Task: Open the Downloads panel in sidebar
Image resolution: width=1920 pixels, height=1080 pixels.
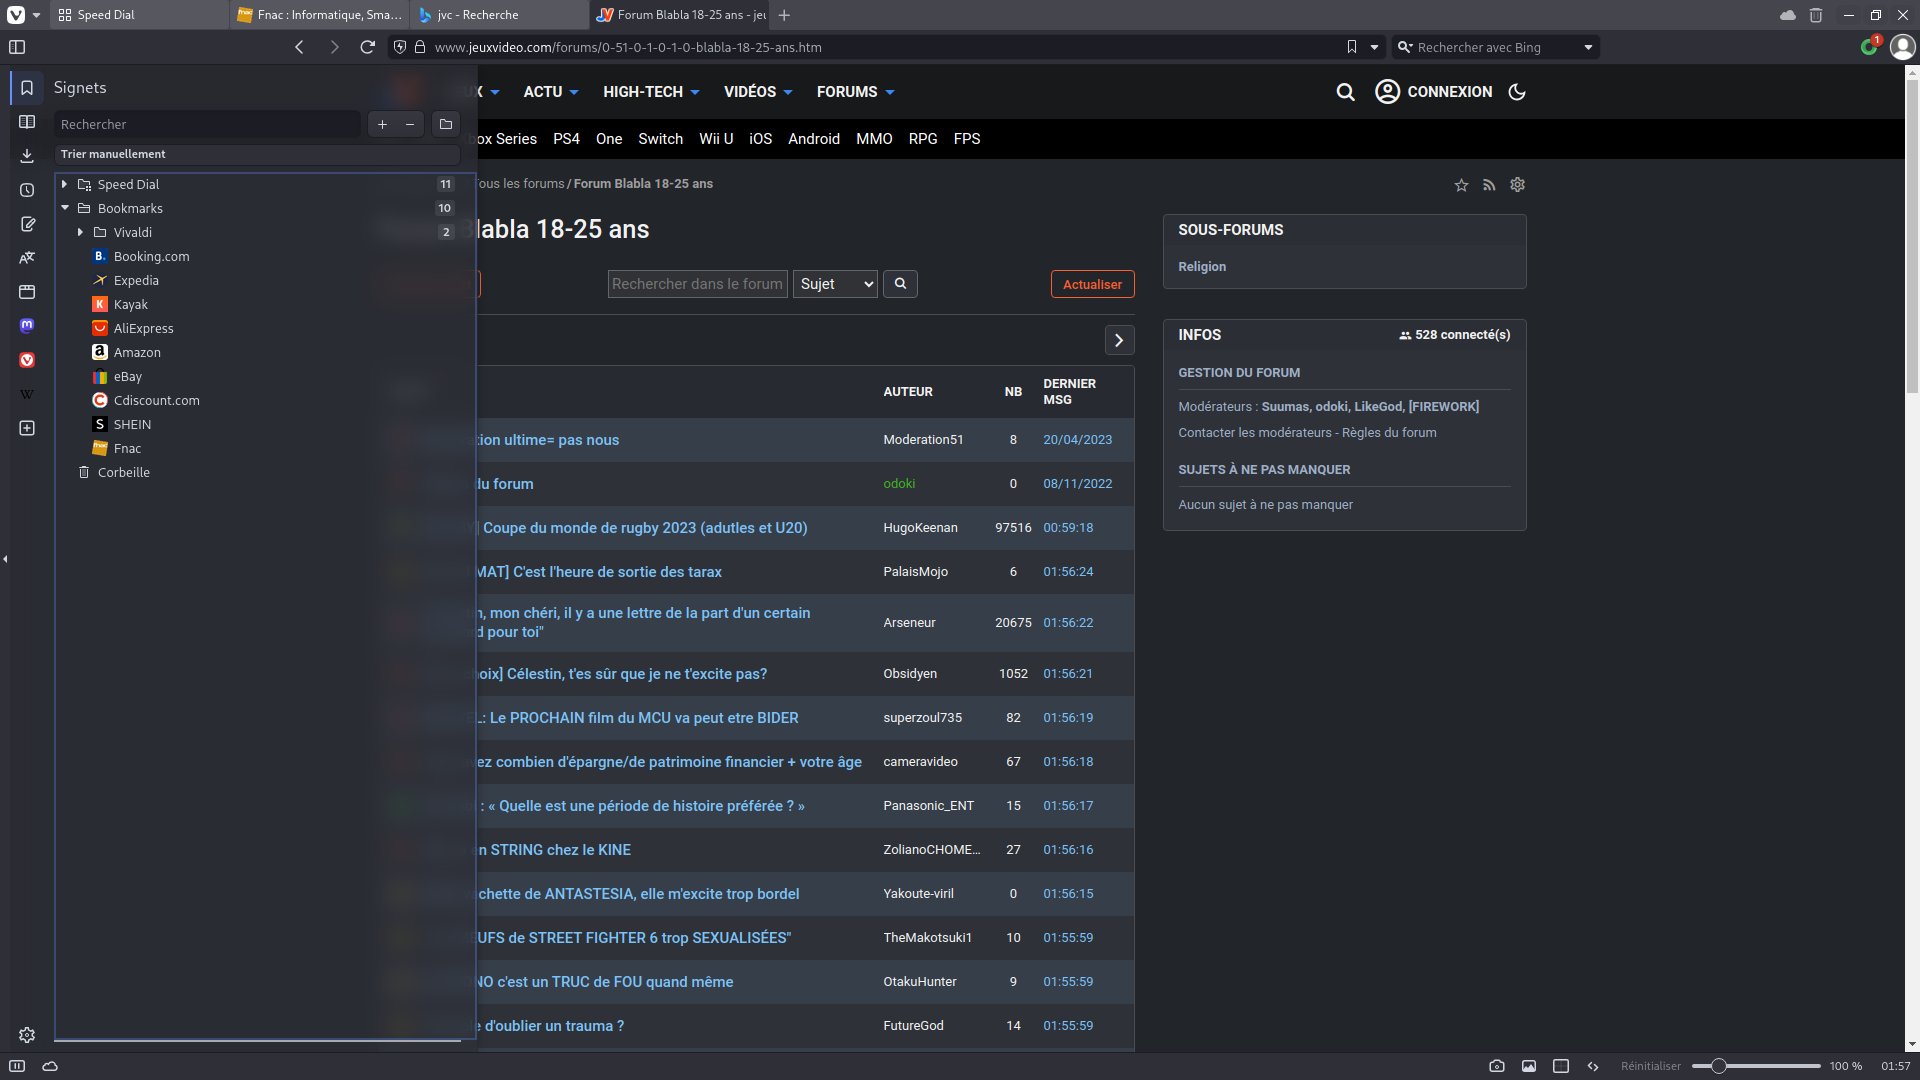Action: (27, 156)
